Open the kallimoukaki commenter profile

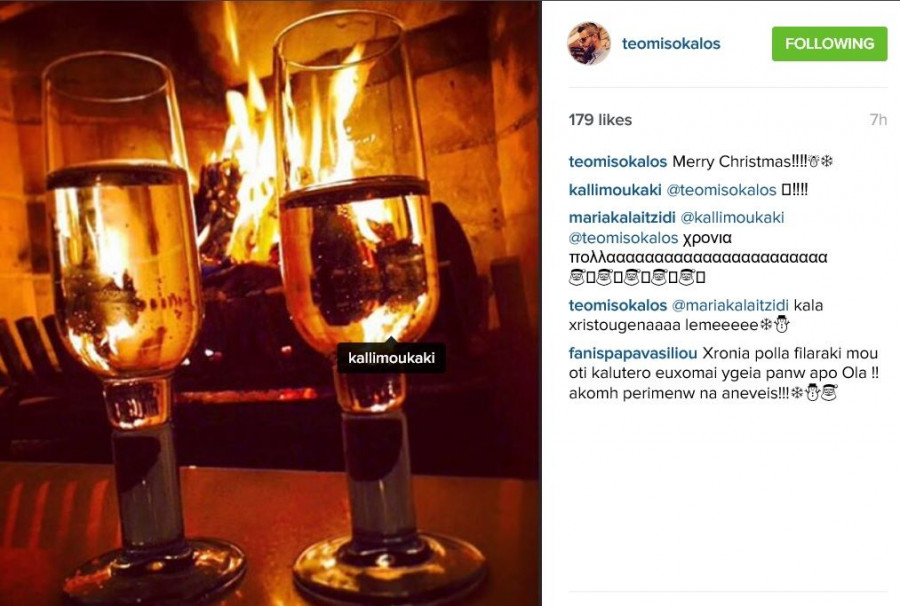[615, 189]
